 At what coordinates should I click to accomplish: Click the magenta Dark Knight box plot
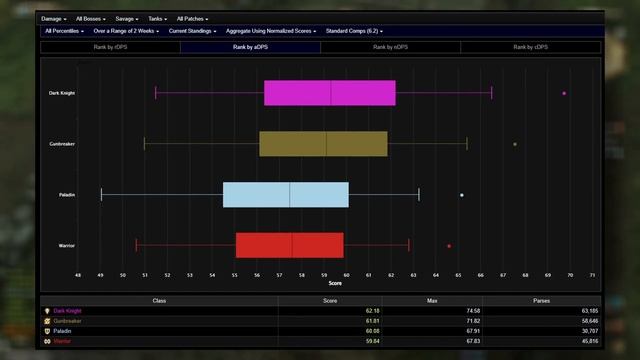coord(330,93)
